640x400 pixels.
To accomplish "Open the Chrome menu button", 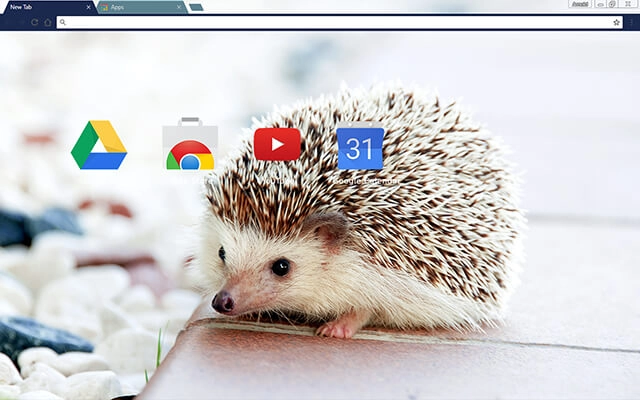I will click(631, 22).
